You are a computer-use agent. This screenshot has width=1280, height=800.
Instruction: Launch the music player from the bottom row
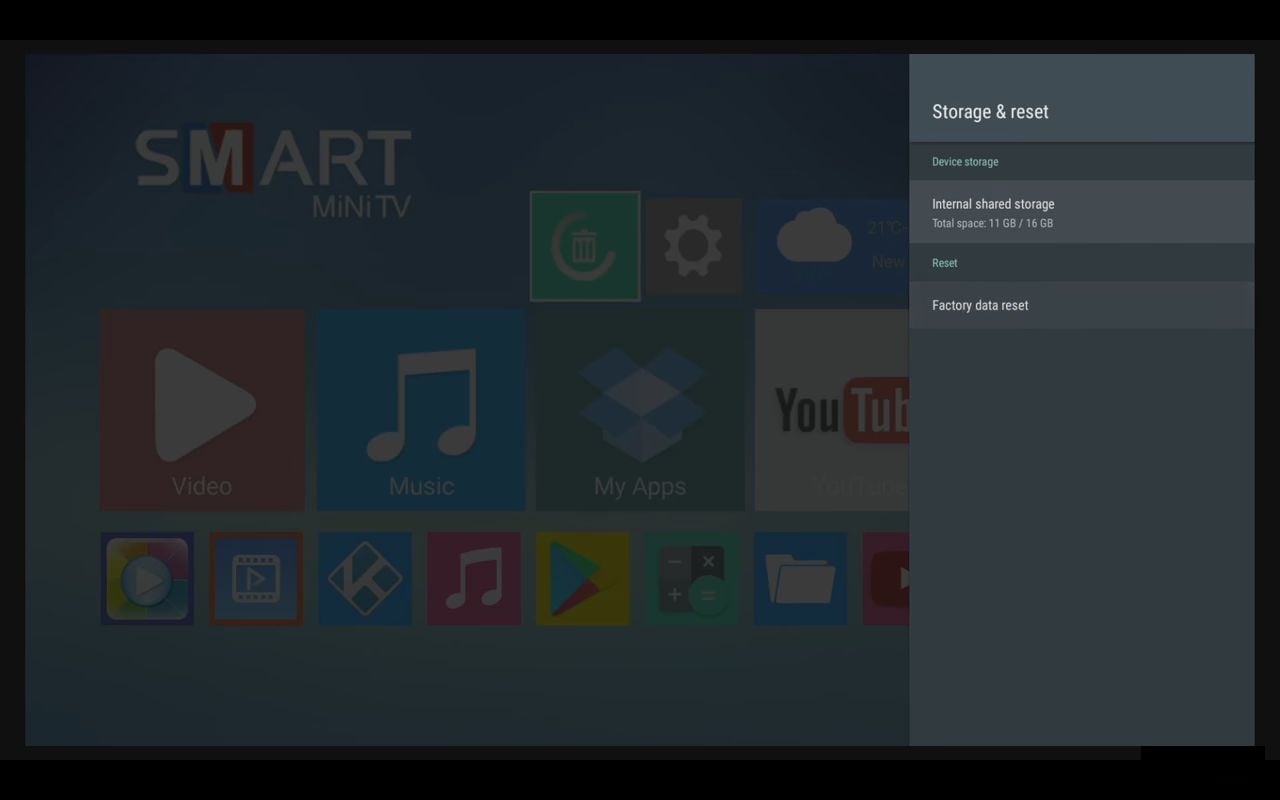[474, 578]
